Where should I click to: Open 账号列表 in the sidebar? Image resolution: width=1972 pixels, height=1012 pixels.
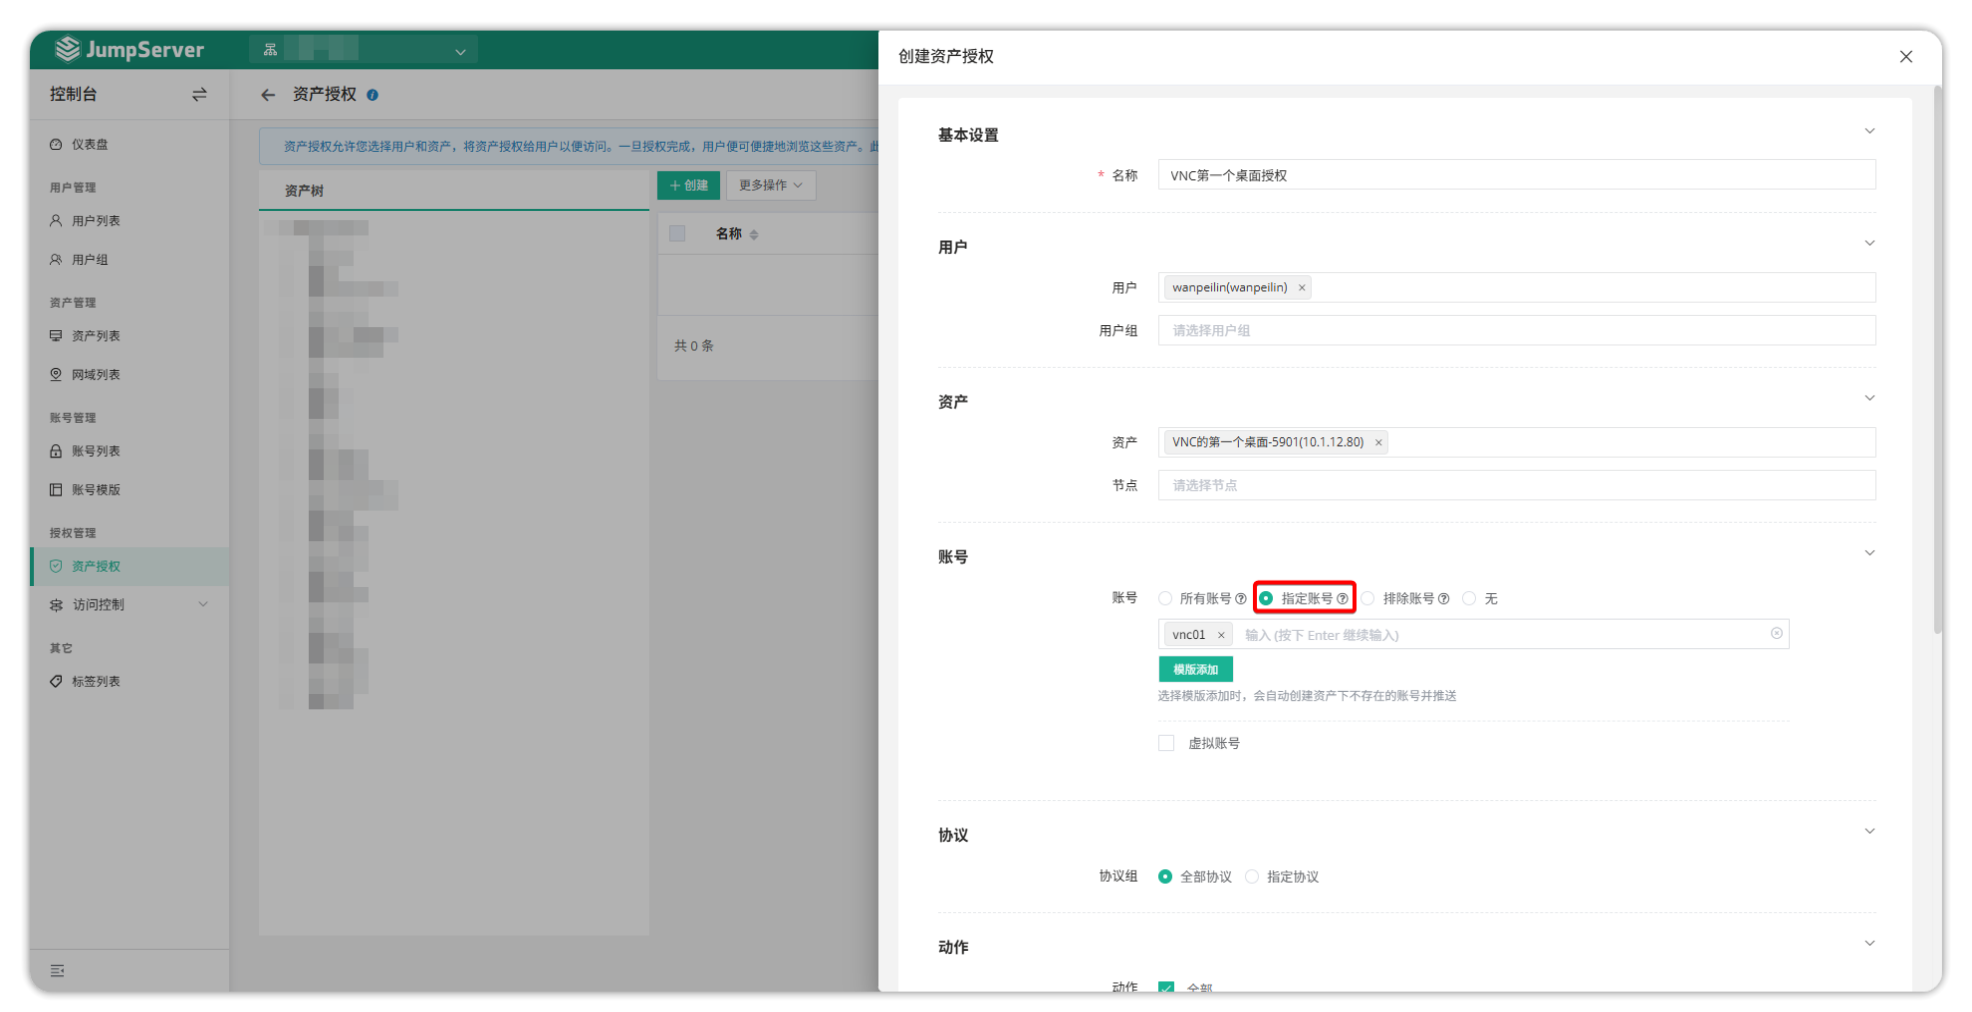pos(96,451)
